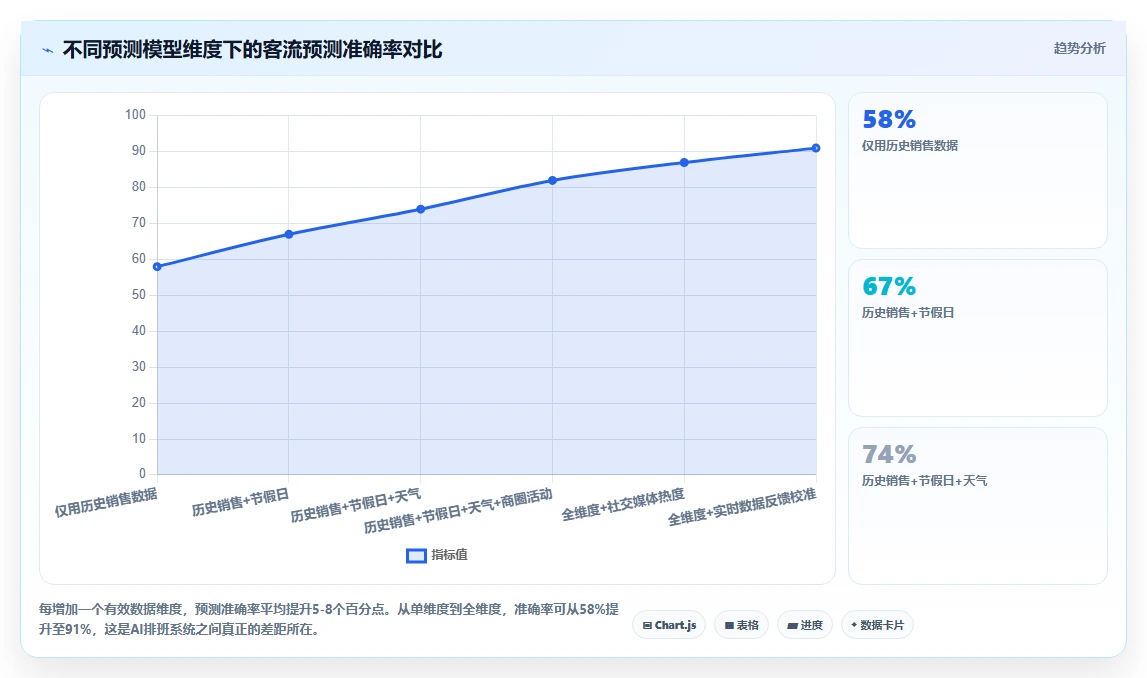Select the 74% 历史销售+节假日+天气 card

(977, 505)
